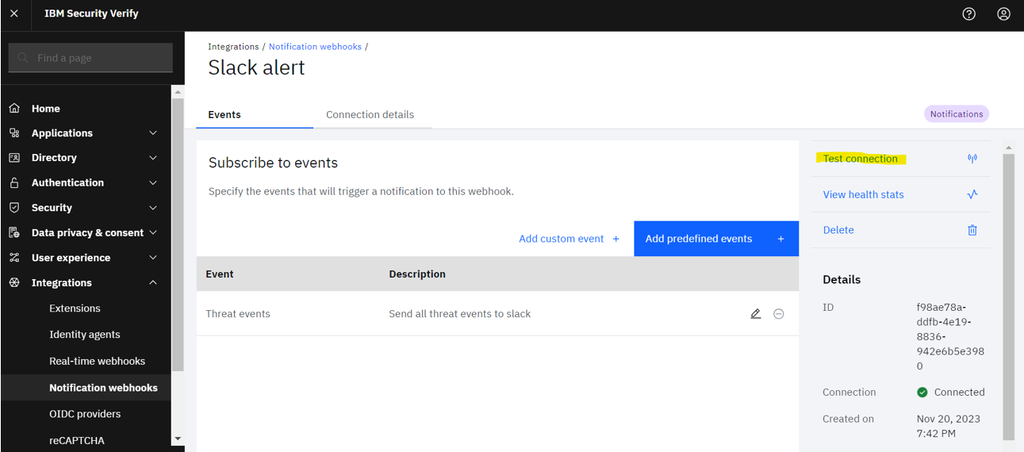Click the Delete trash can icon
1024x452 pixels.
972,230
